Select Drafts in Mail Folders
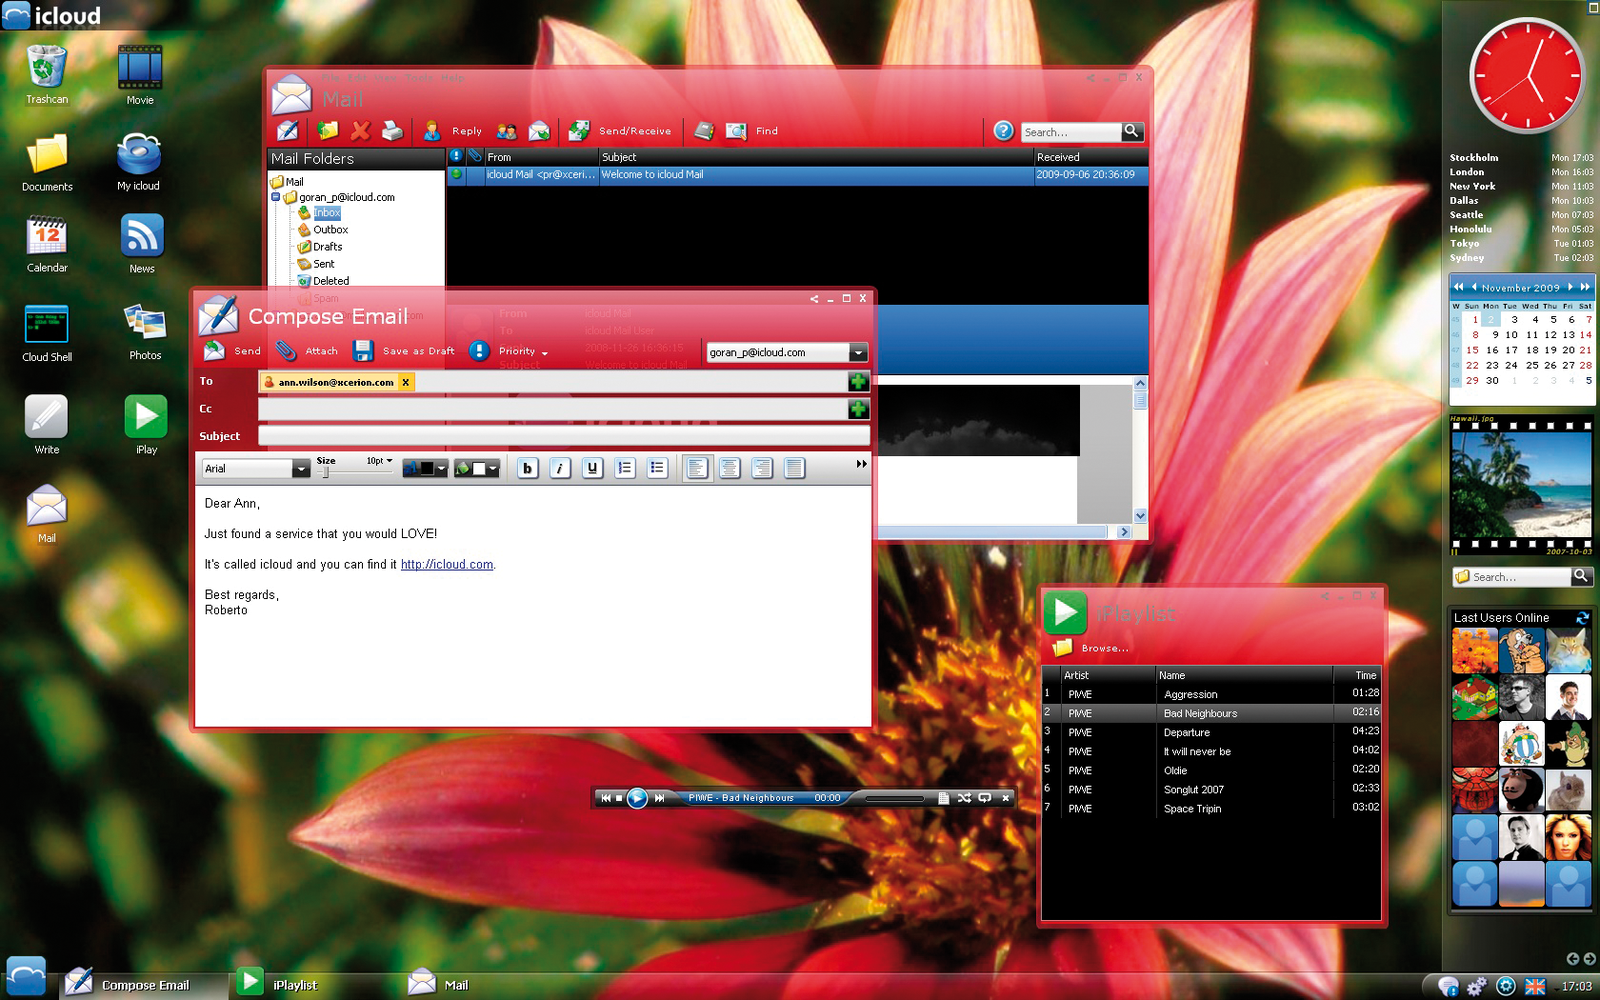Viewport: 1600px width, 1000px height. 327,247
